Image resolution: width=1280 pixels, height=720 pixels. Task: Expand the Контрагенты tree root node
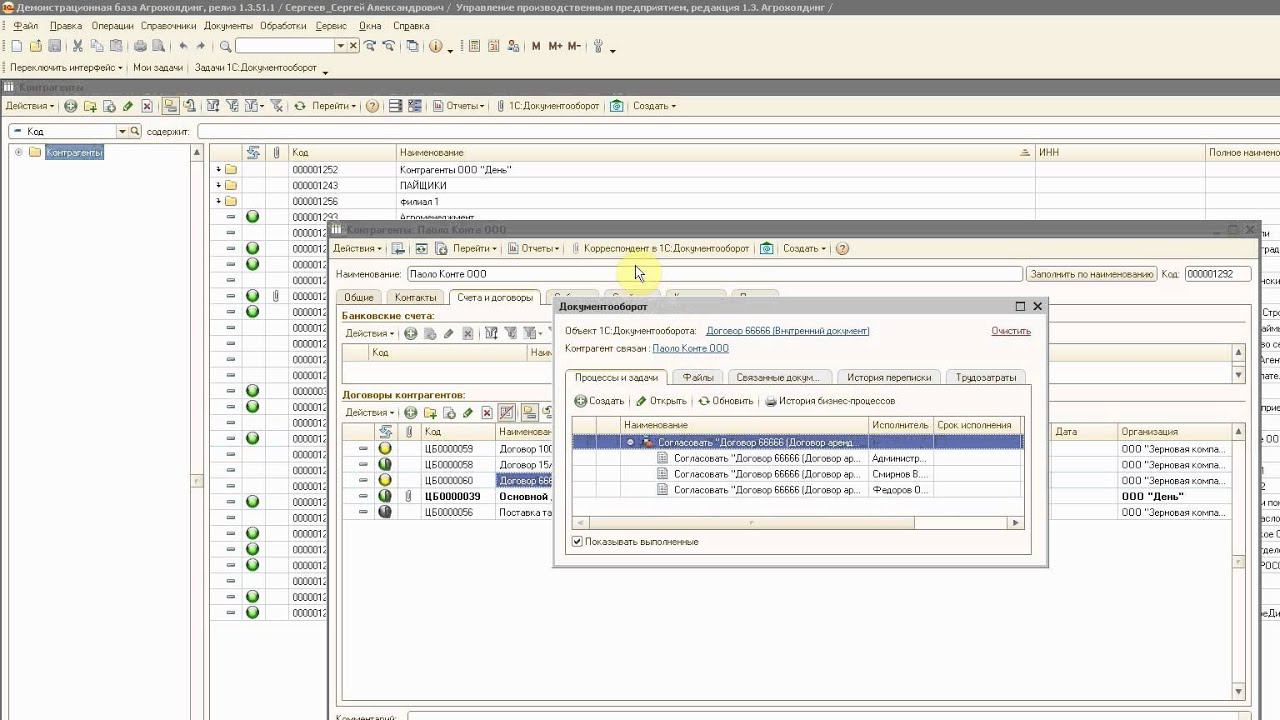18,152
